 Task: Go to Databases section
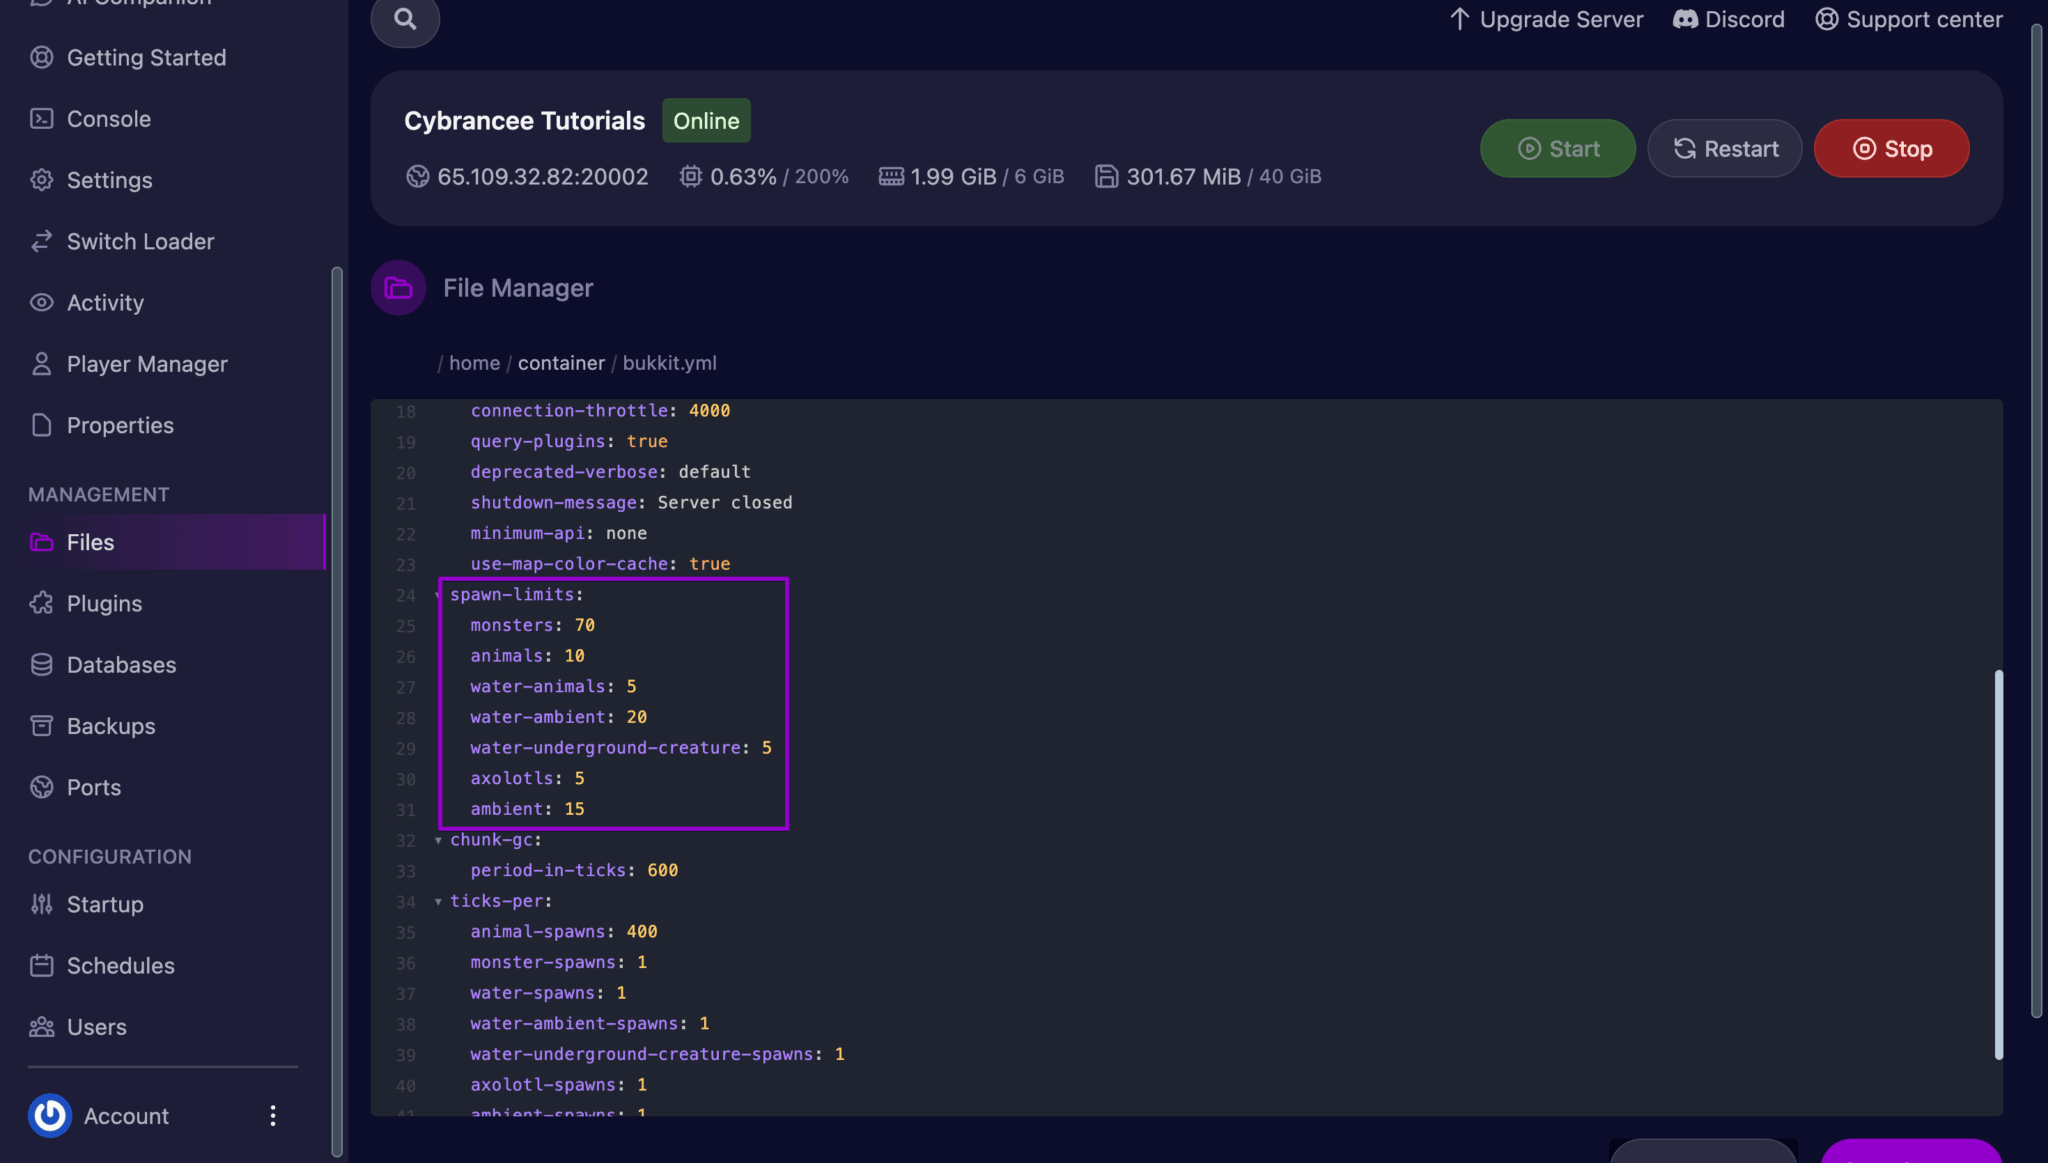(120, 665)
